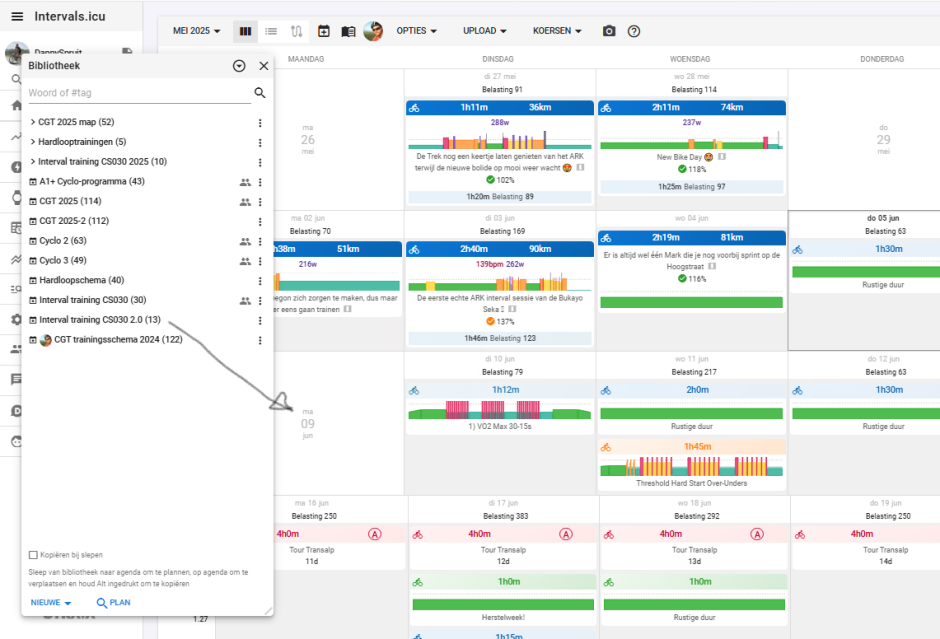Open the UPLOAD menu
940x639 pixels.
tap(485, 31)
